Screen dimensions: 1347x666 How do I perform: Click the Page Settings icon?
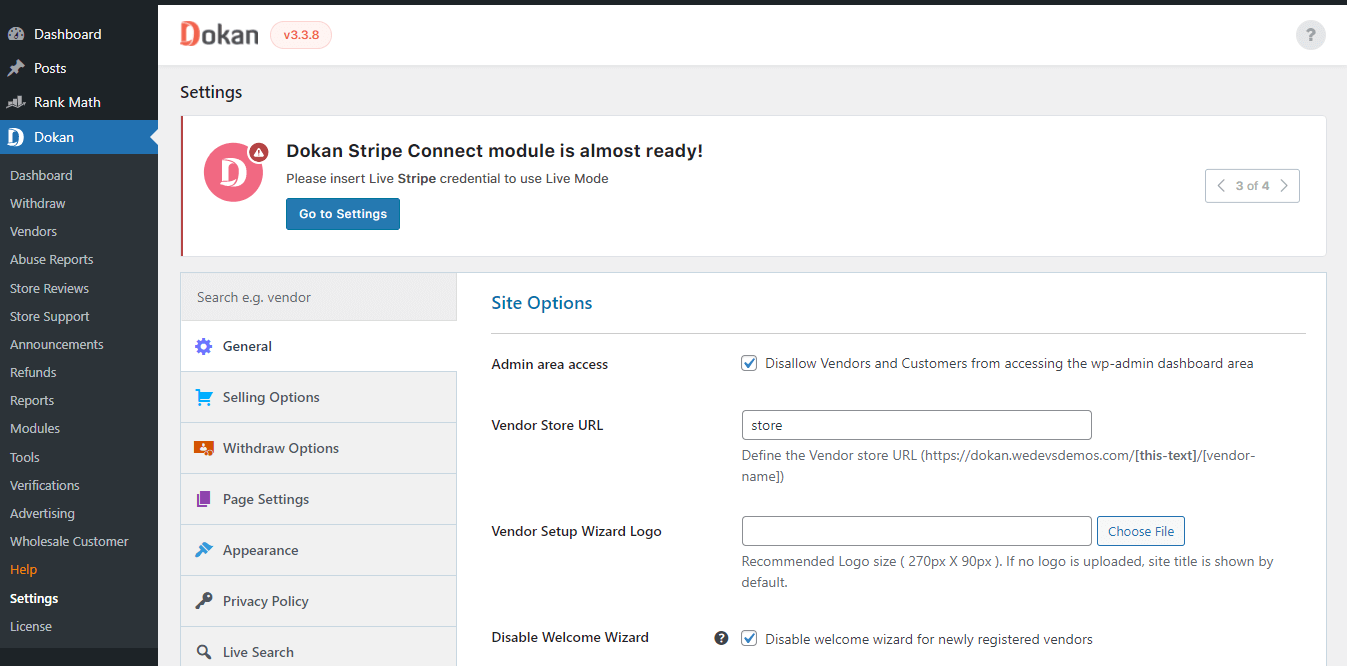[204, 499]
